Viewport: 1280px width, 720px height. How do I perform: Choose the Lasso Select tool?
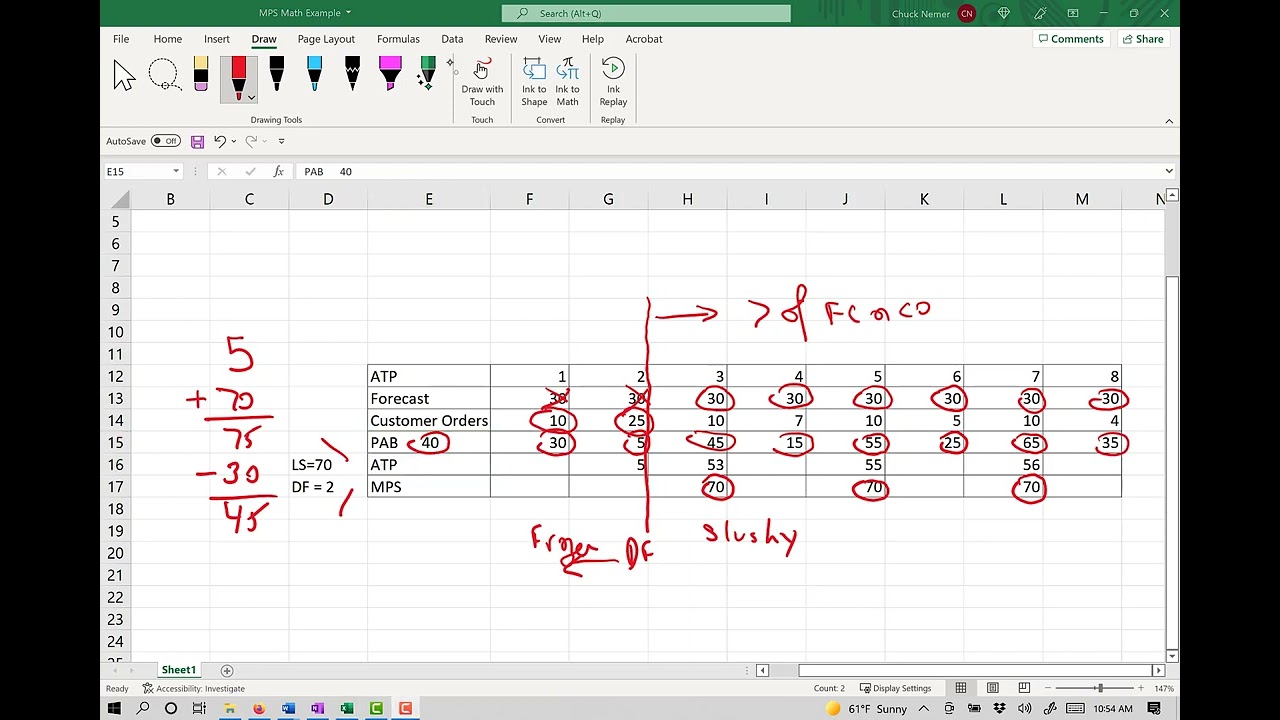[163, 76]
